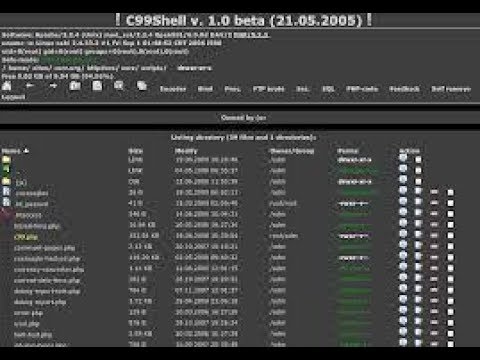Open the Feedback page
Viewport: 480px width, 360px height.
[x=404, y=89]
